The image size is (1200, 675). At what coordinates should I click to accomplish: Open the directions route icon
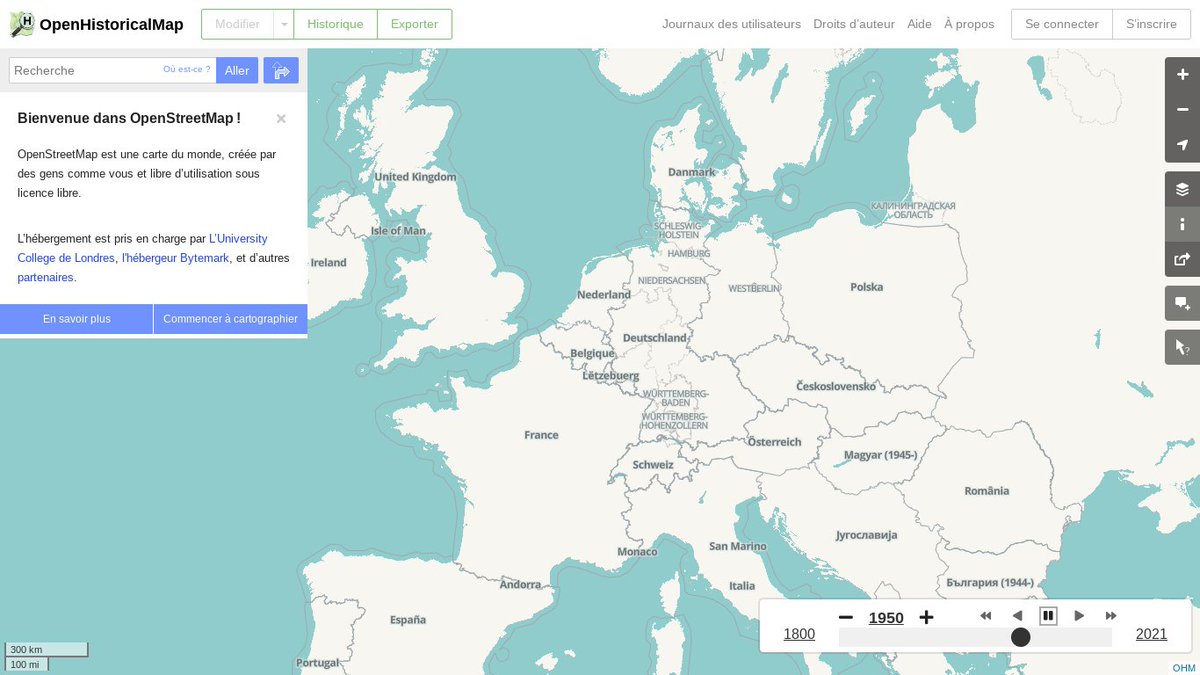tap(281, 70)
